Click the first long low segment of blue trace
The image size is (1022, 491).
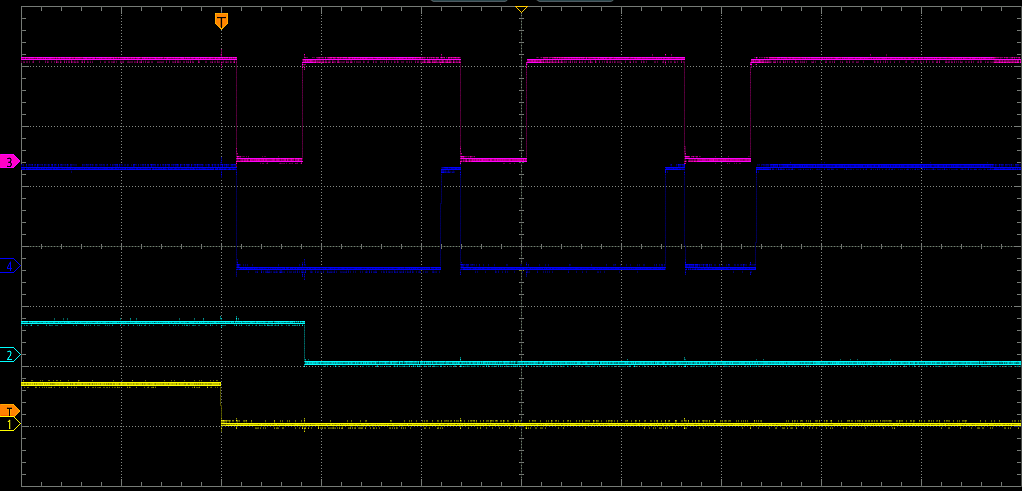pos(338,268)
